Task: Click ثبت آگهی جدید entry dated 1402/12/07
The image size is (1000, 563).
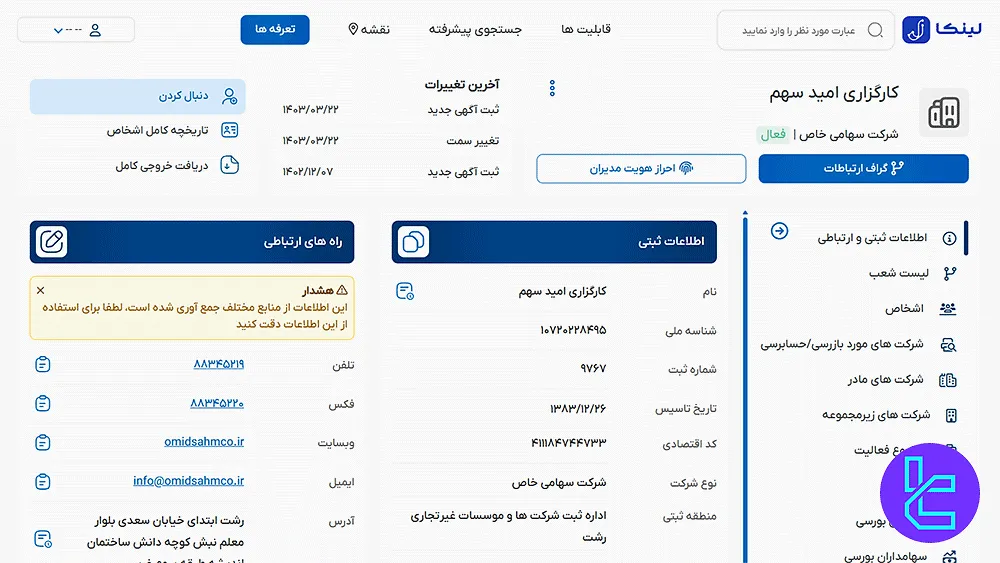Action: tap(463, 172)
